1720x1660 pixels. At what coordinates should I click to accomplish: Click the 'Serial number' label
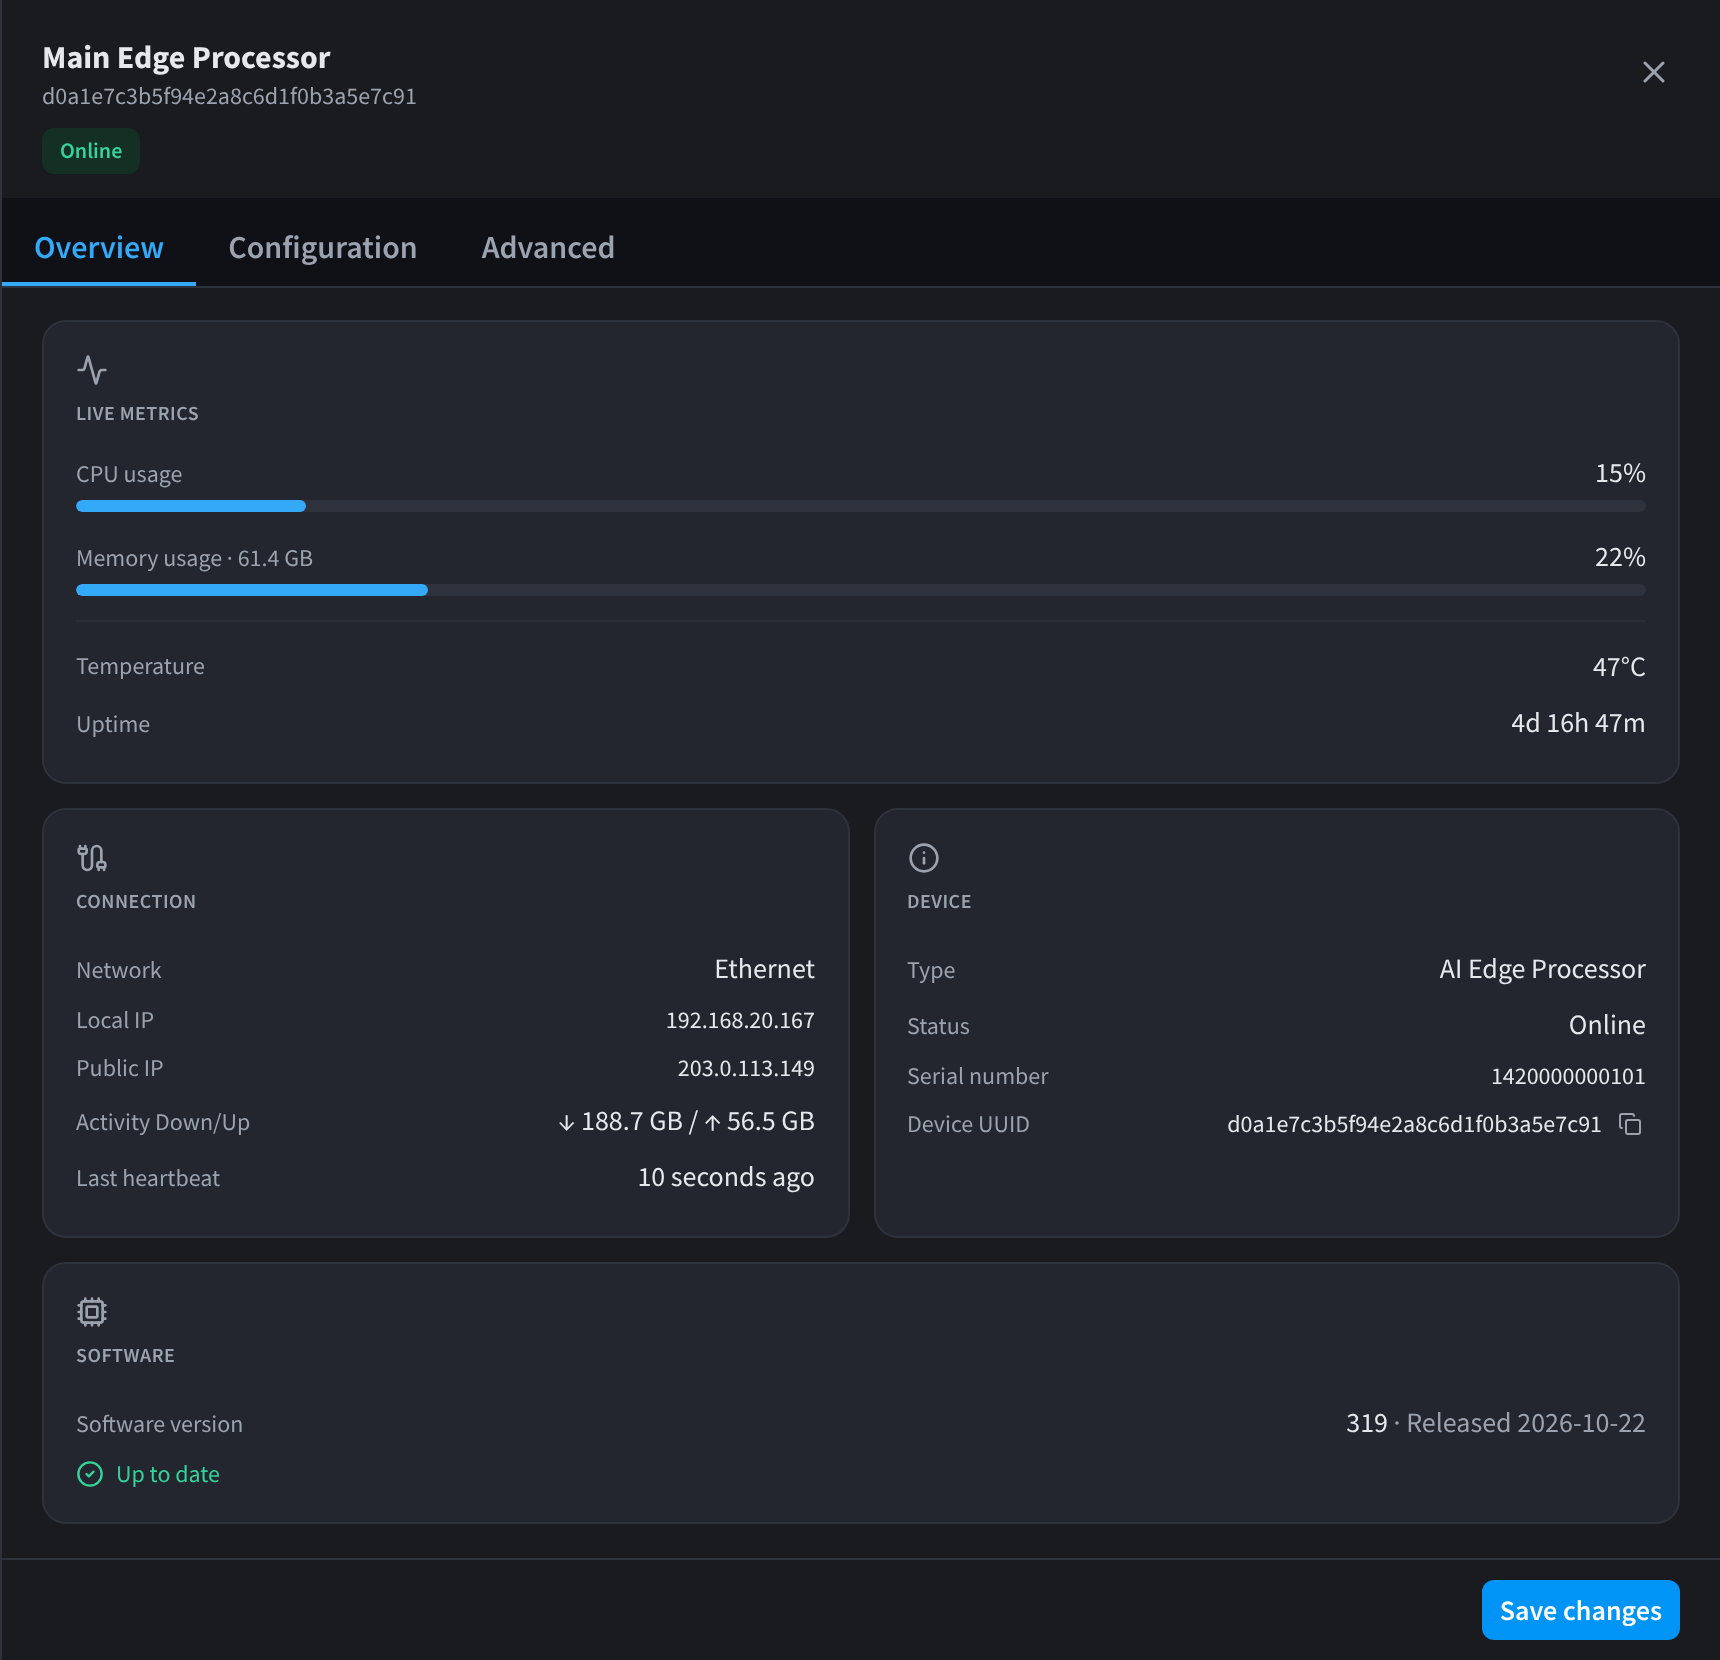click(978, 1076)
